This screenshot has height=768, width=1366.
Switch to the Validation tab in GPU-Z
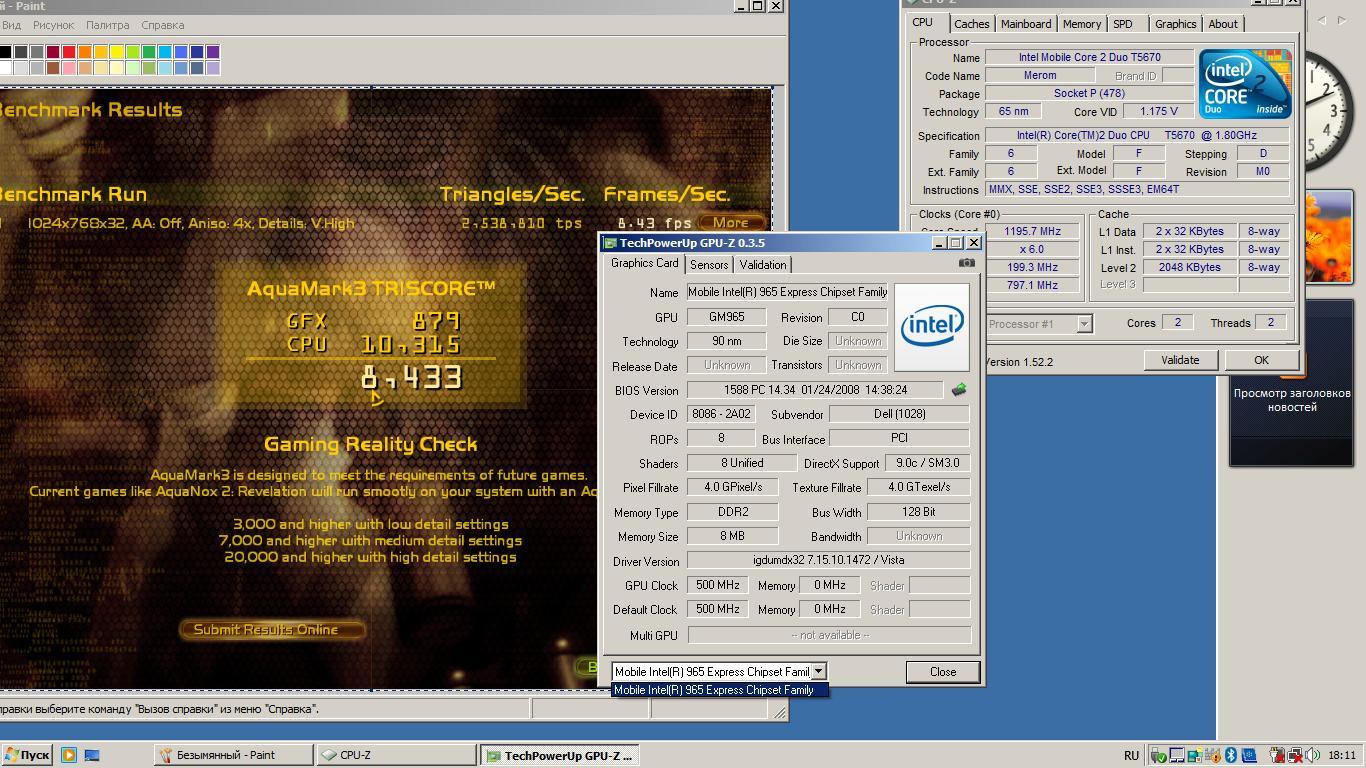[x=763, y=265]
